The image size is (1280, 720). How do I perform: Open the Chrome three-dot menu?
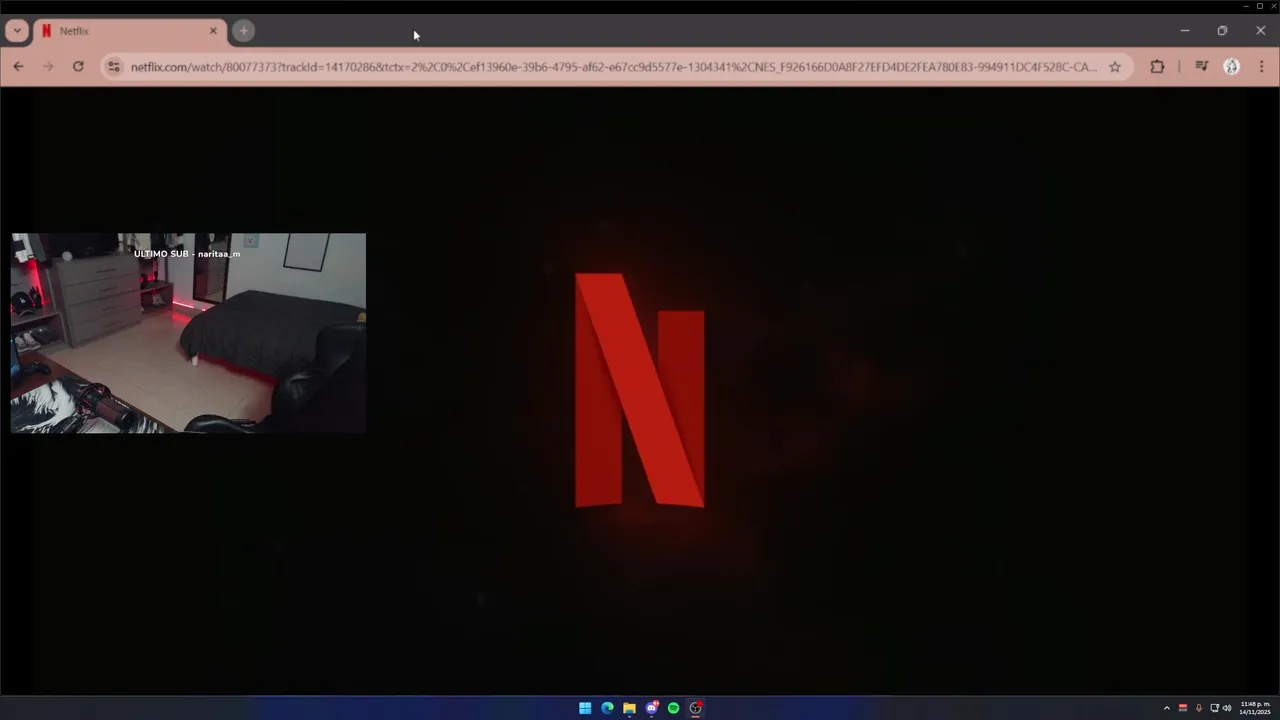coord(1261,67)
